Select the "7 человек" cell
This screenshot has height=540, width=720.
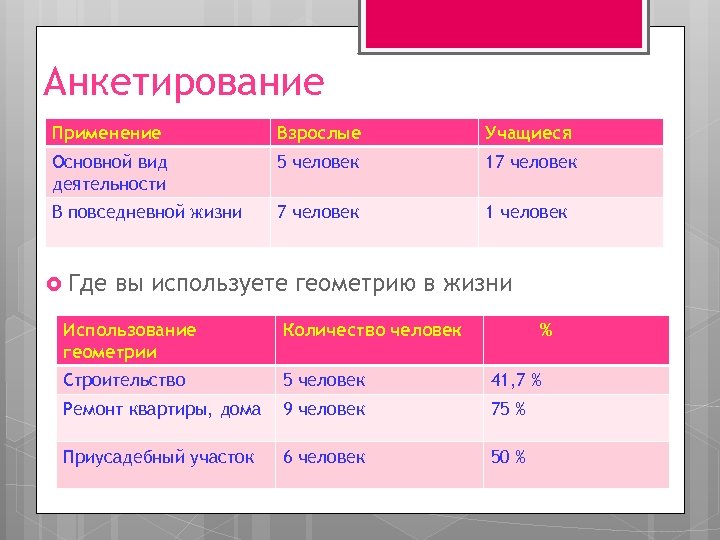pos(374,222)
